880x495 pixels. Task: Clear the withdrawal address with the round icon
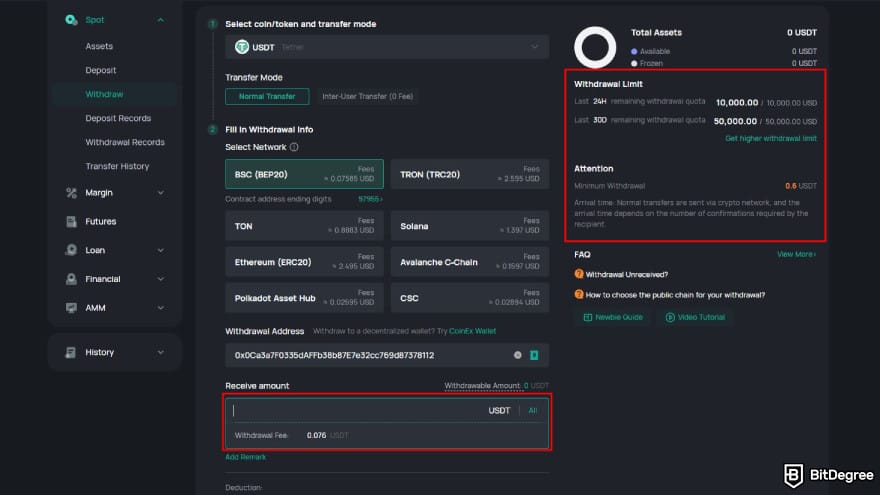(x=517, y=355)
